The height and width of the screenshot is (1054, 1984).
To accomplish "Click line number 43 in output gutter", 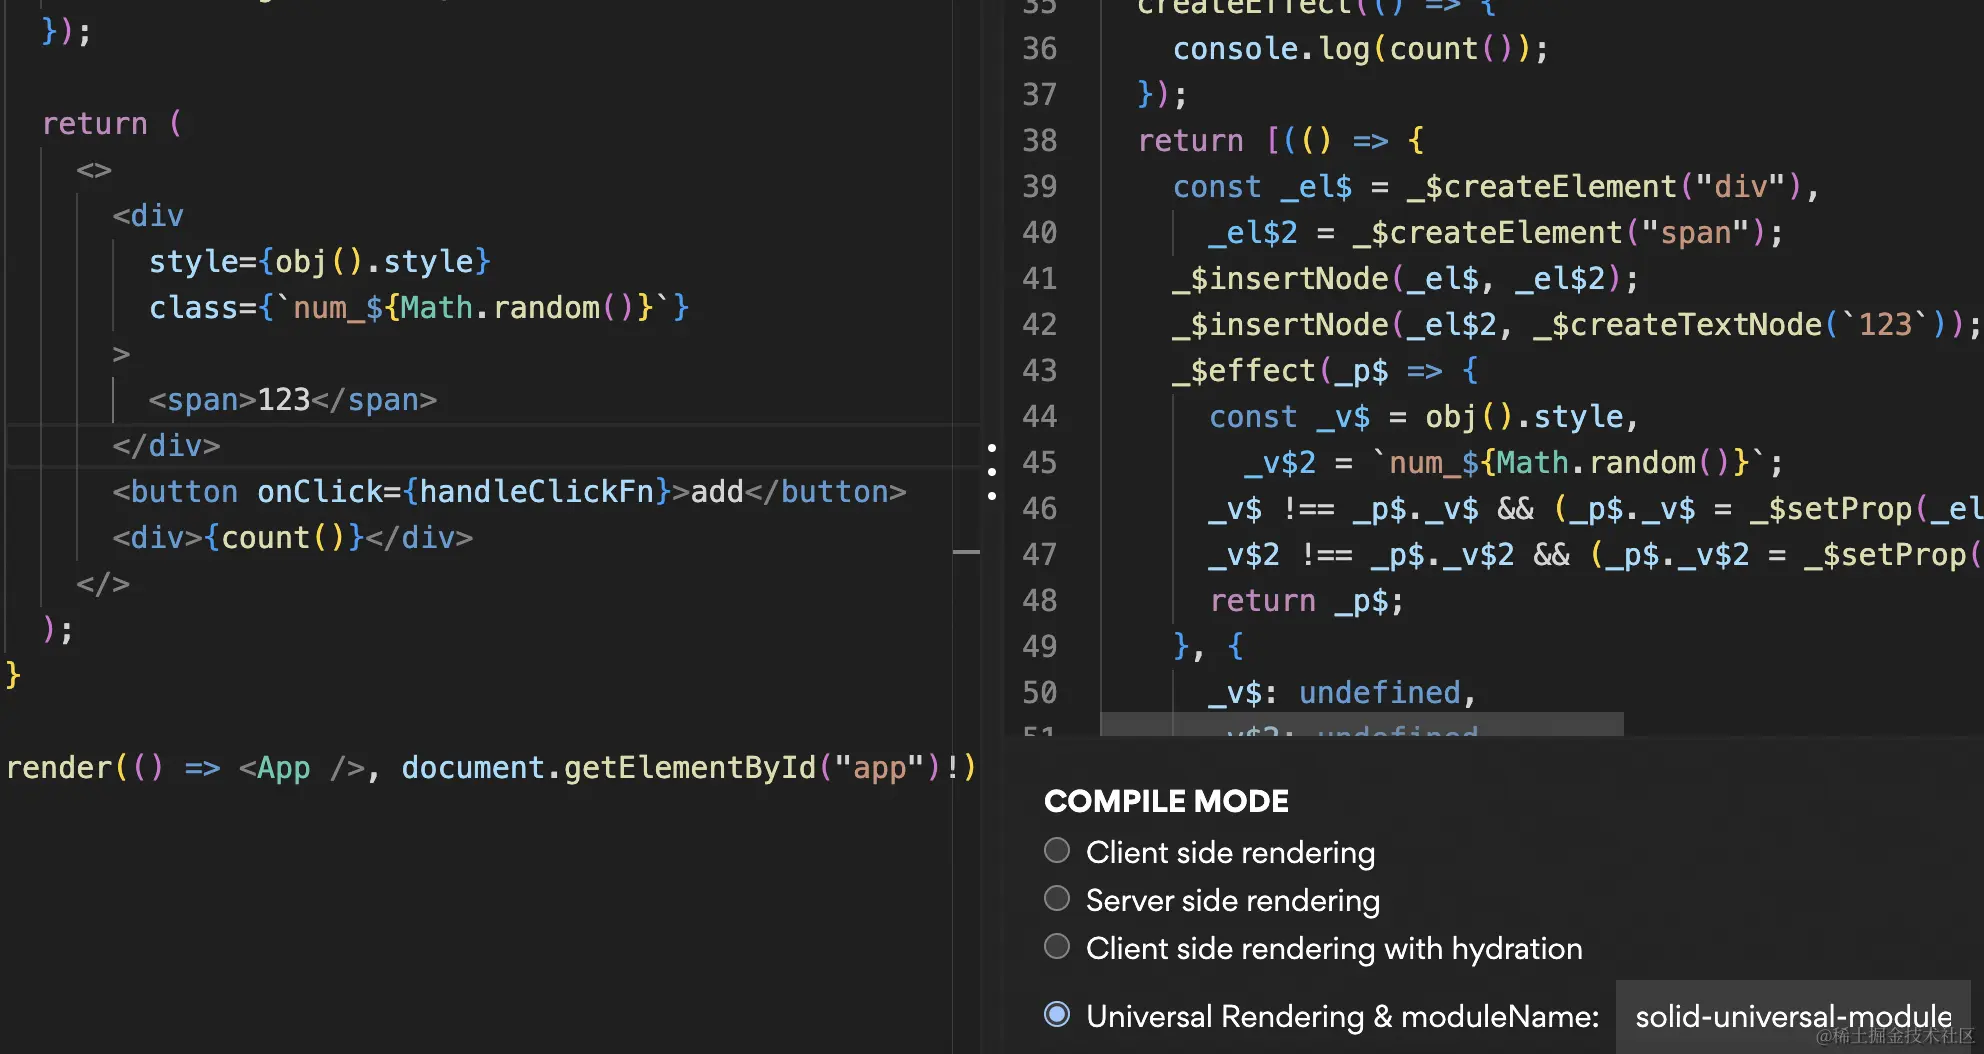I will click(x=1040, y=371).
